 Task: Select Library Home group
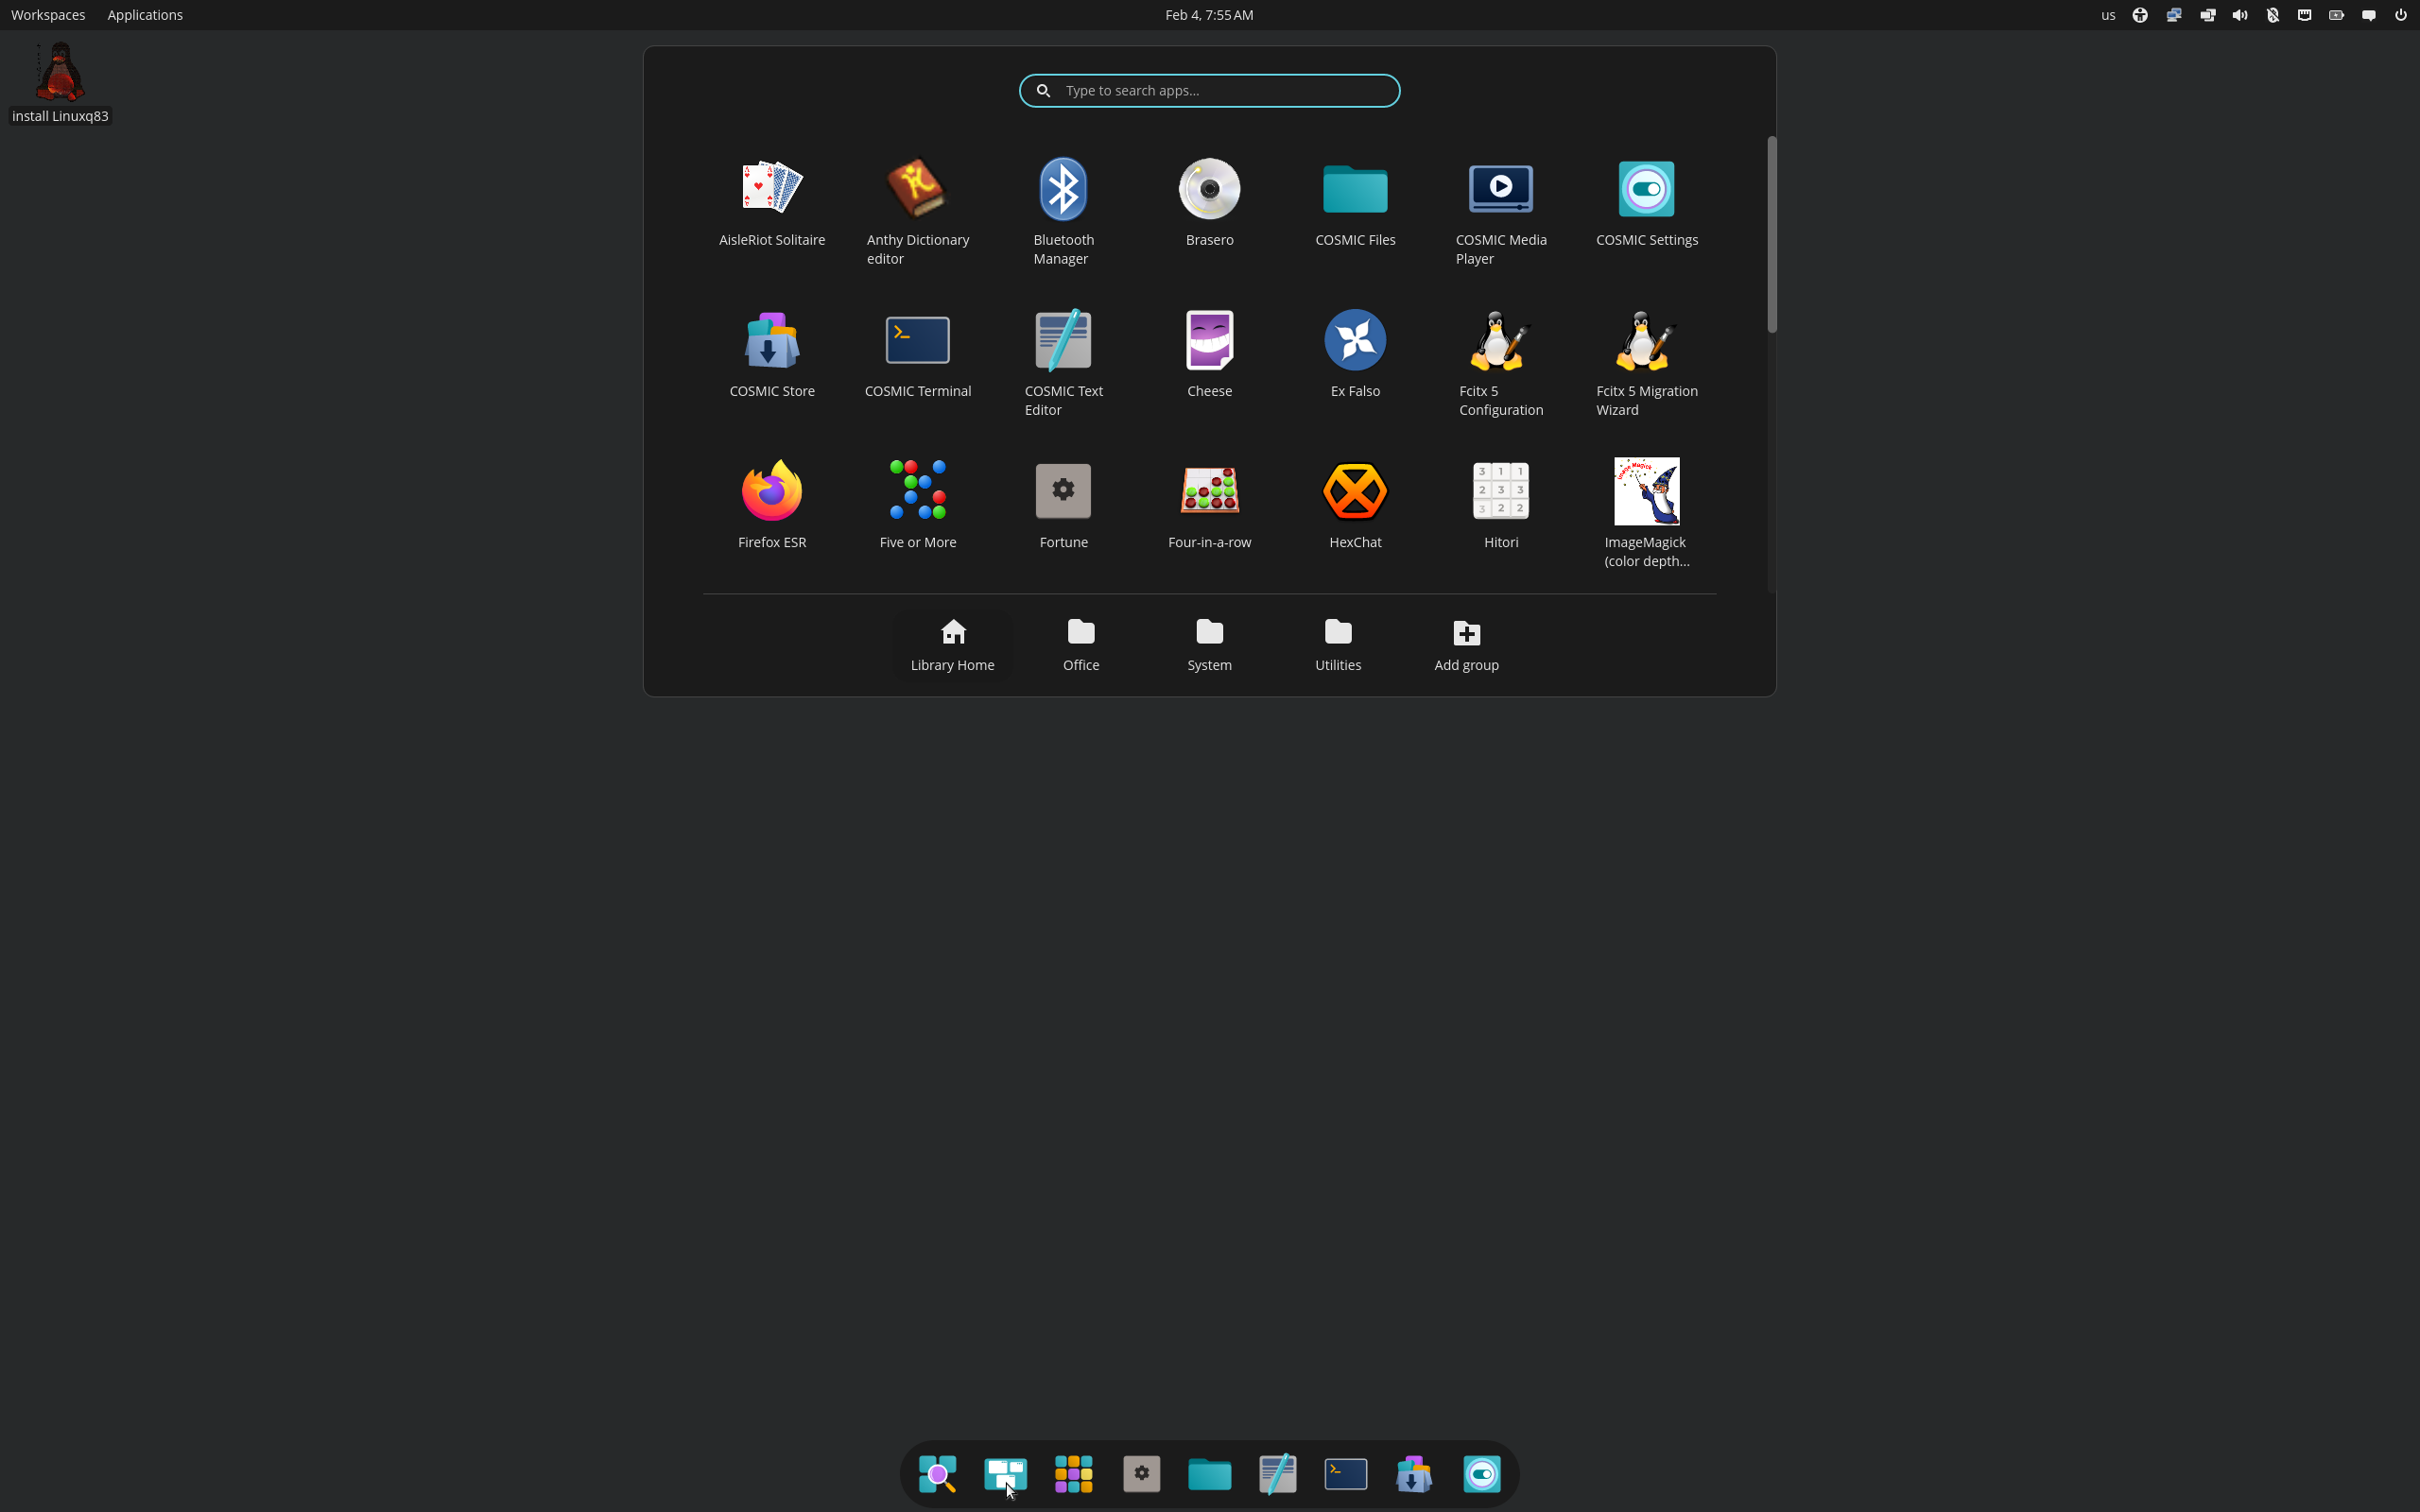click(952, 645)
